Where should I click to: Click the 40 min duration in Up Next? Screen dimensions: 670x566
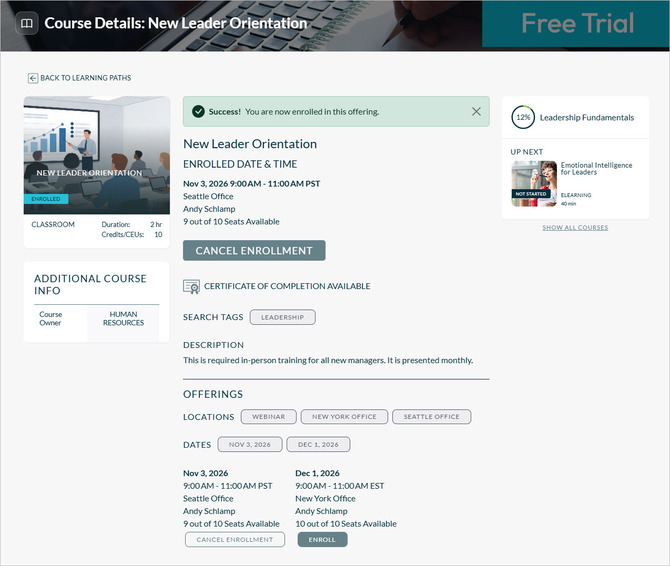(x=568, y=204)
